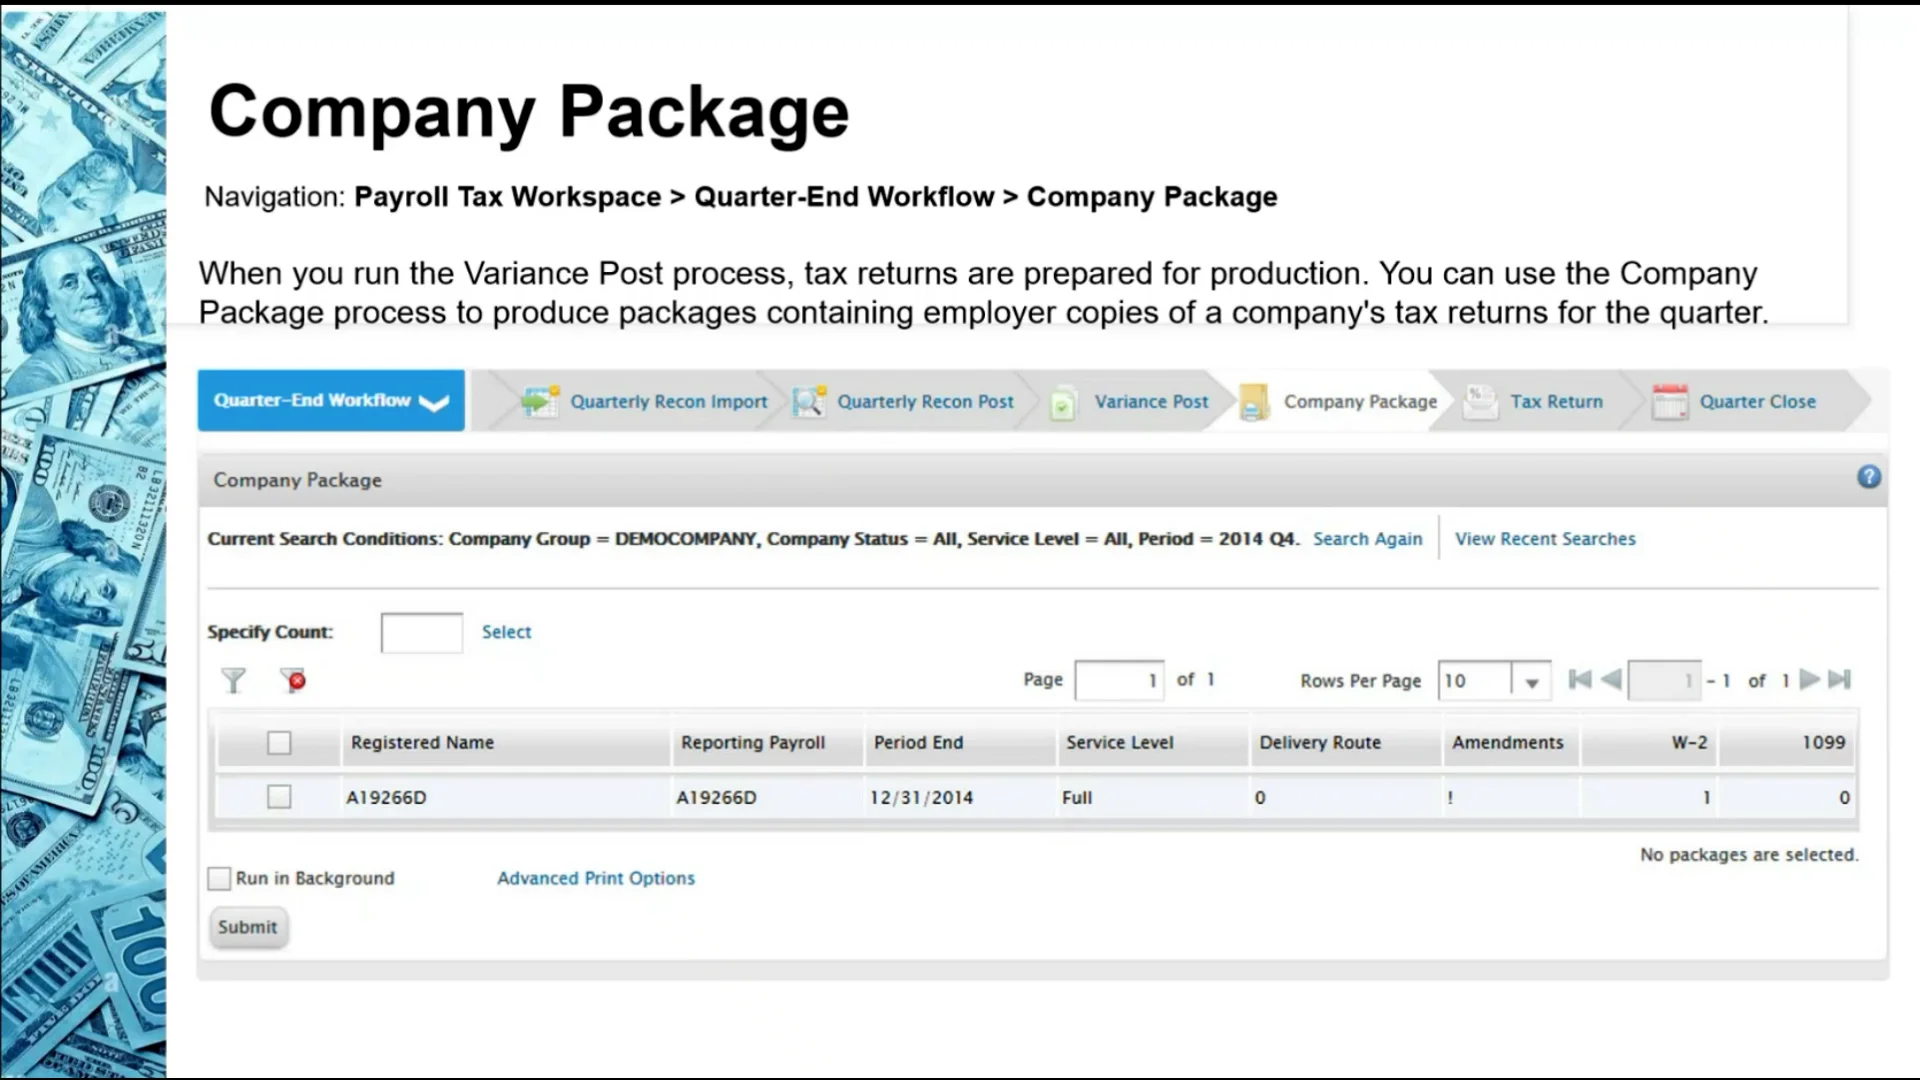This screenshot has height=1080, width=1920.
Task: Select the A19266D row checkbox
Action: click(279, 797)
